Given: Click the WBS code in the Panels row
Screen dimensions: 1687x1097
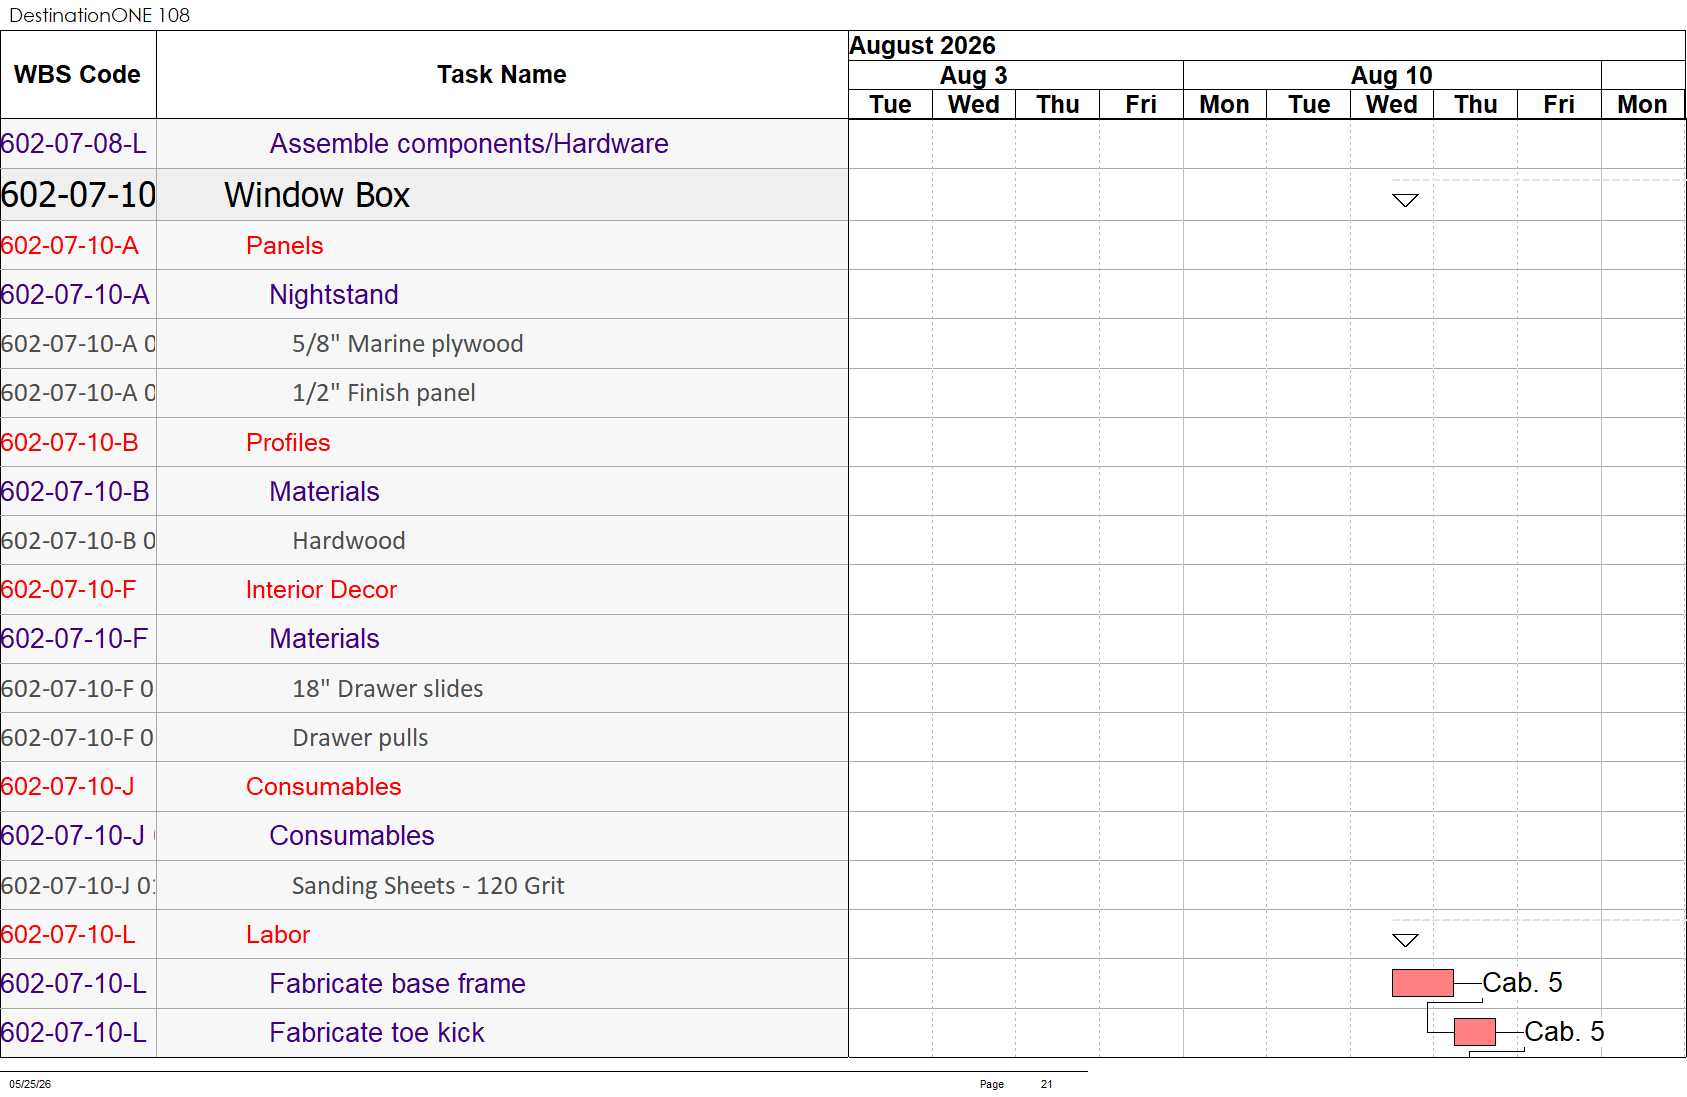Looking at the screenshot, I should tap(70, 246).
